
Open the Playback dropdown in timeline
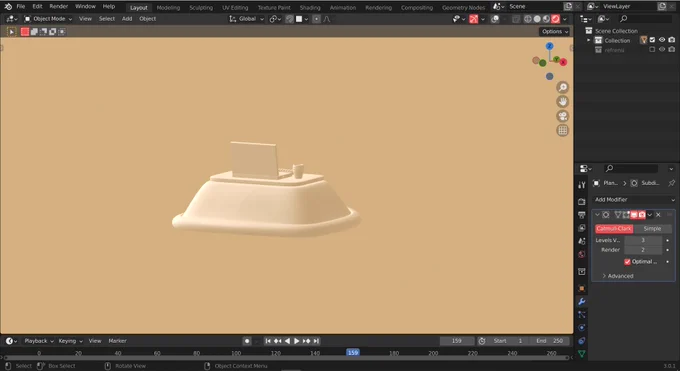pyautogui.click(x=39, y=341)
